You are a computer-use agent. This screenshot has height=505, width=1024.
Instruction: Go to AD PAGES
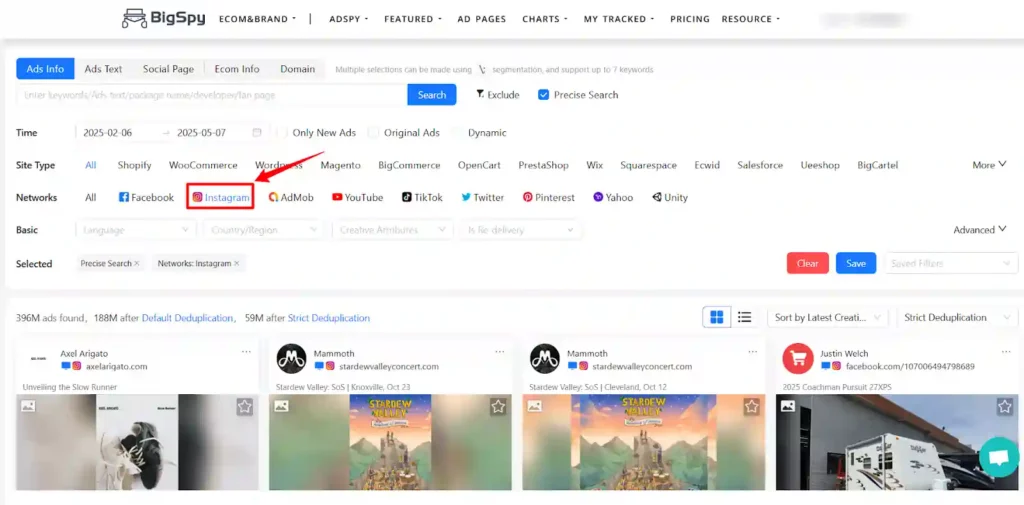point(481,19)
